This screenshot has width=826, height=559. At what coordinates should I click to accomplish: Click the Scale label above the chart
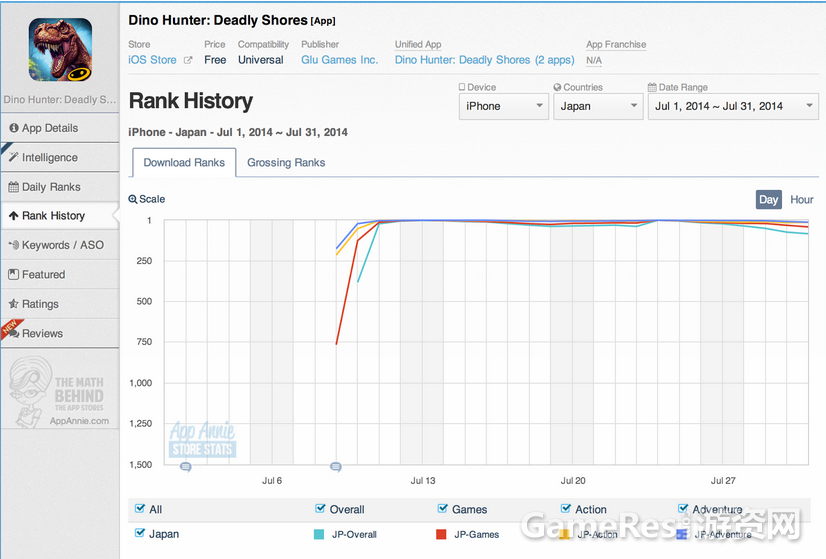point(152,199)
